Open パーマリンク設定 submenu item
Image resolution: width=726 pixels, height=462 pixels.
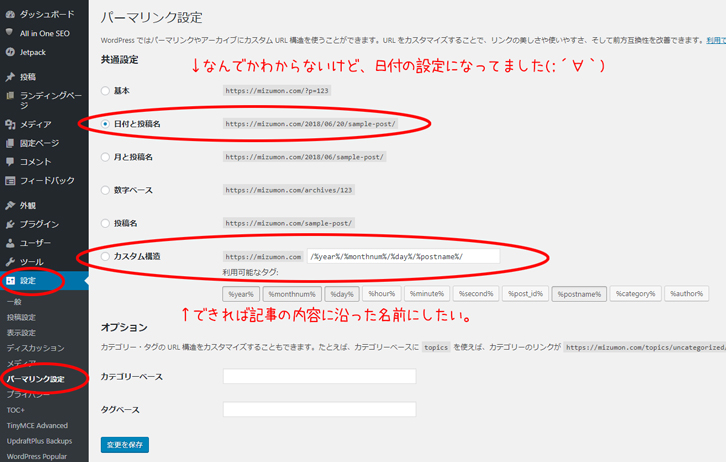coord(36,379)
